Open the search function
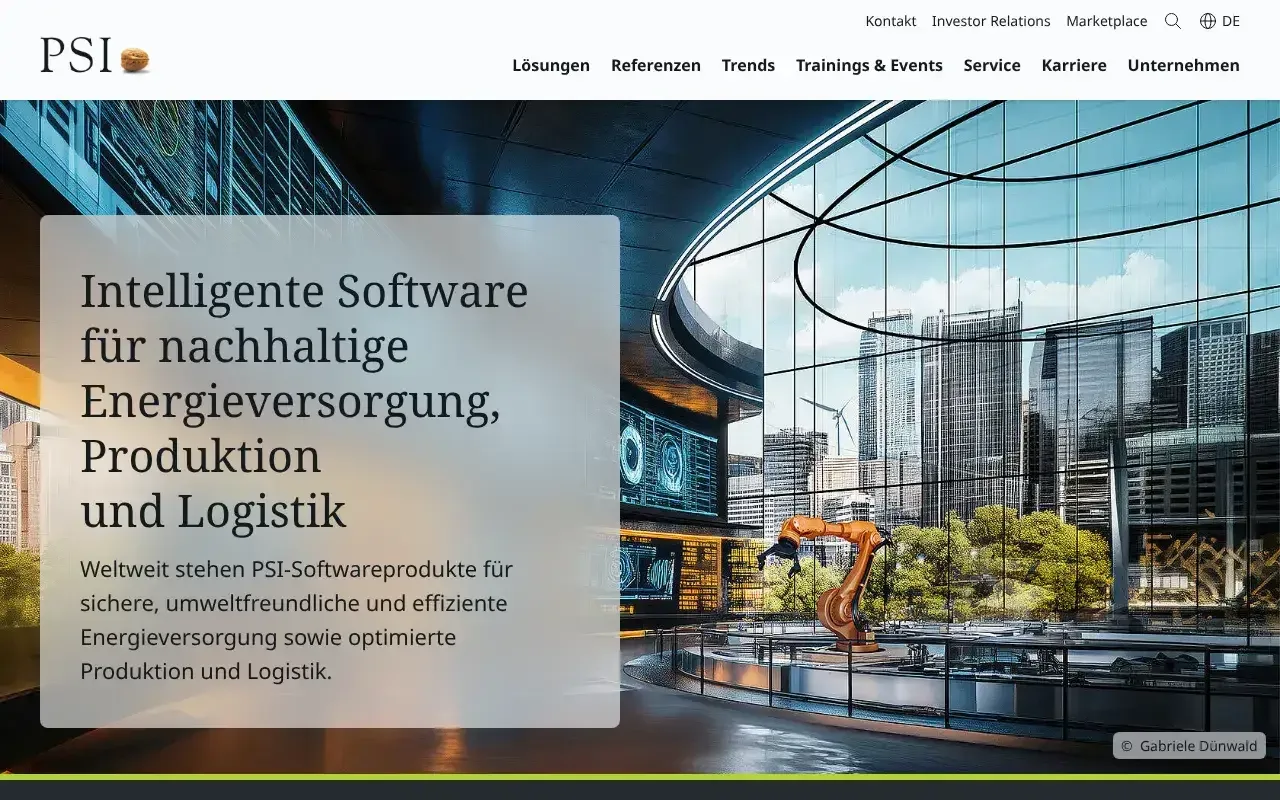The height and width of the screenshot is (800, 1280). (1172, 21)
